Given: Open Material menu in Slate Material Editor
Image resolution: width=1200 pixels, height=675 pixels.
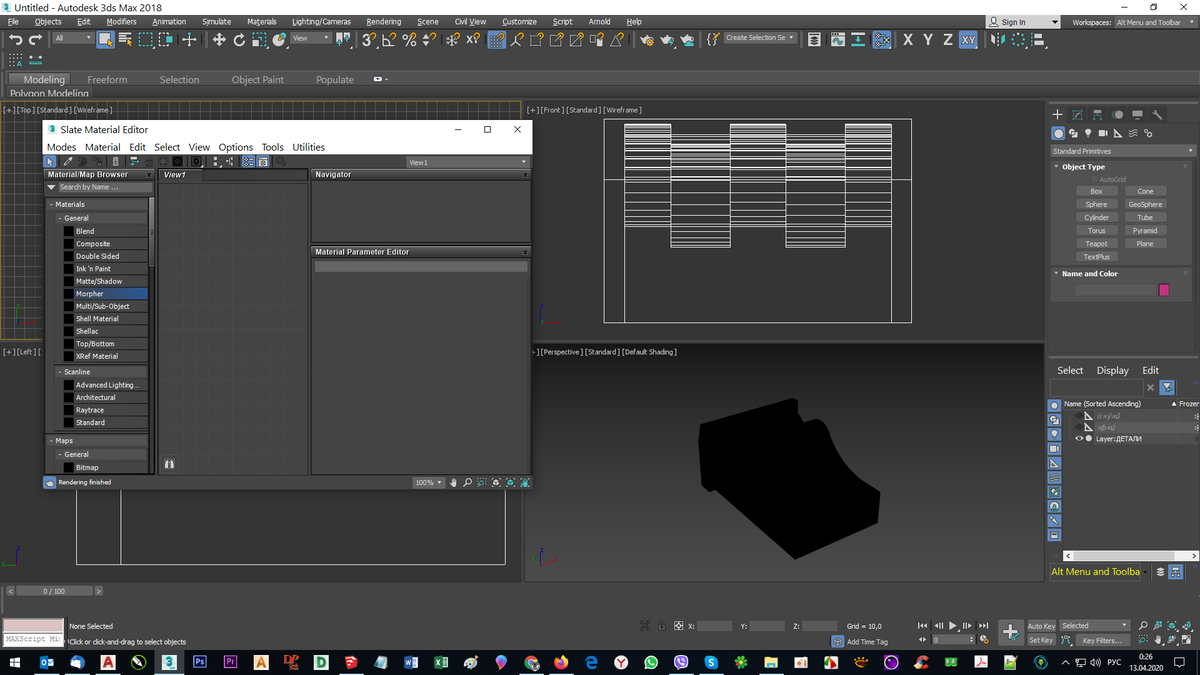Looking at the screenshot, I should (x=102, y=147).
